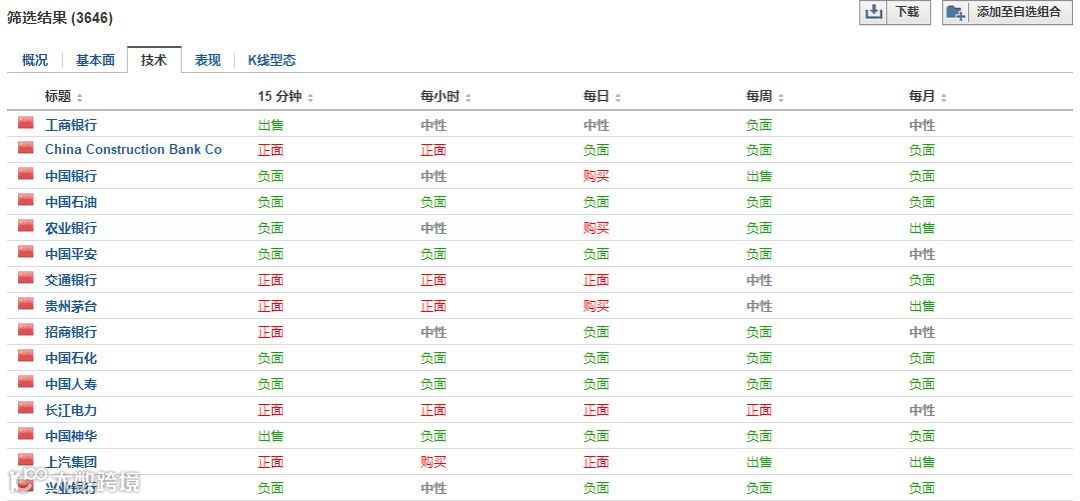Image resolution: width=1080 pixels, height=501 pixels.
Task: Click 贵州茅台 daily 购买 signal
Action: tap(596, 306)
